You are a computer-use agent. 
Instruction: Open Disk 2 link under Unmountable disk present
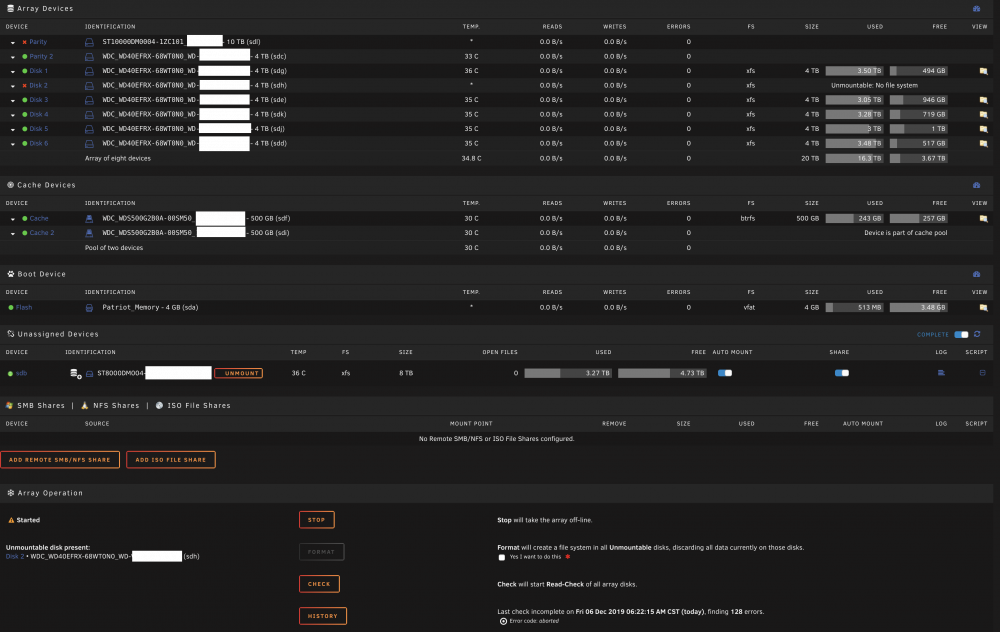[x=15, y=557]
